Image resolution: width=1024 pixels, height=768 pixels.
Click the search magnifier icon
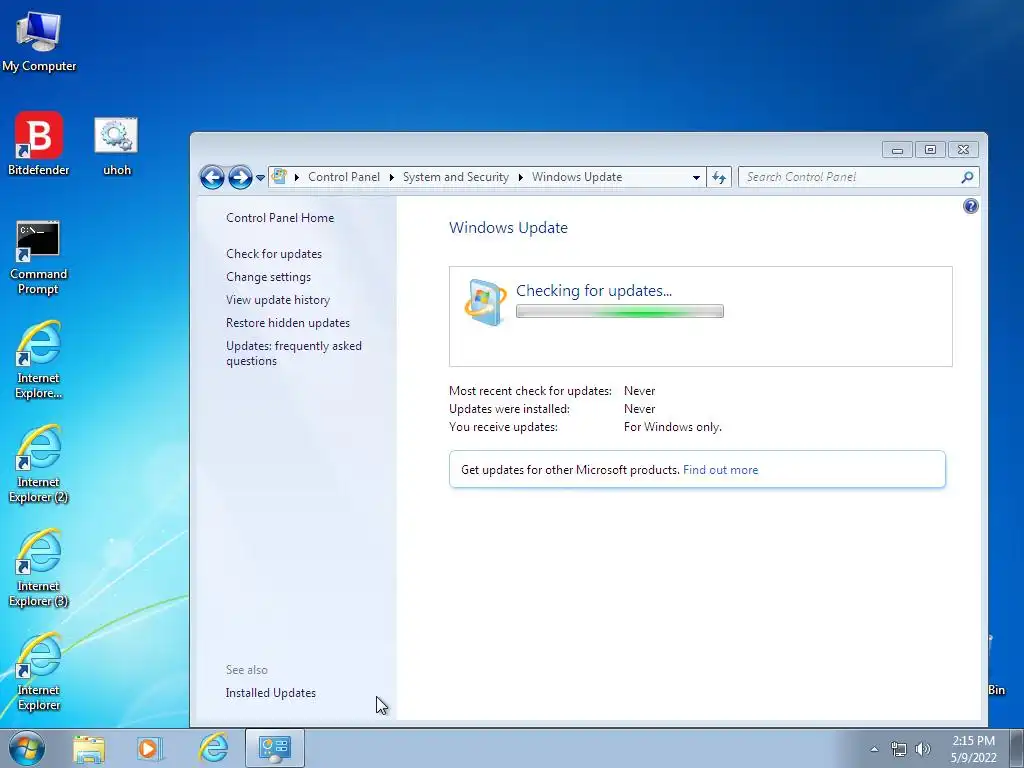pos(967,177)
